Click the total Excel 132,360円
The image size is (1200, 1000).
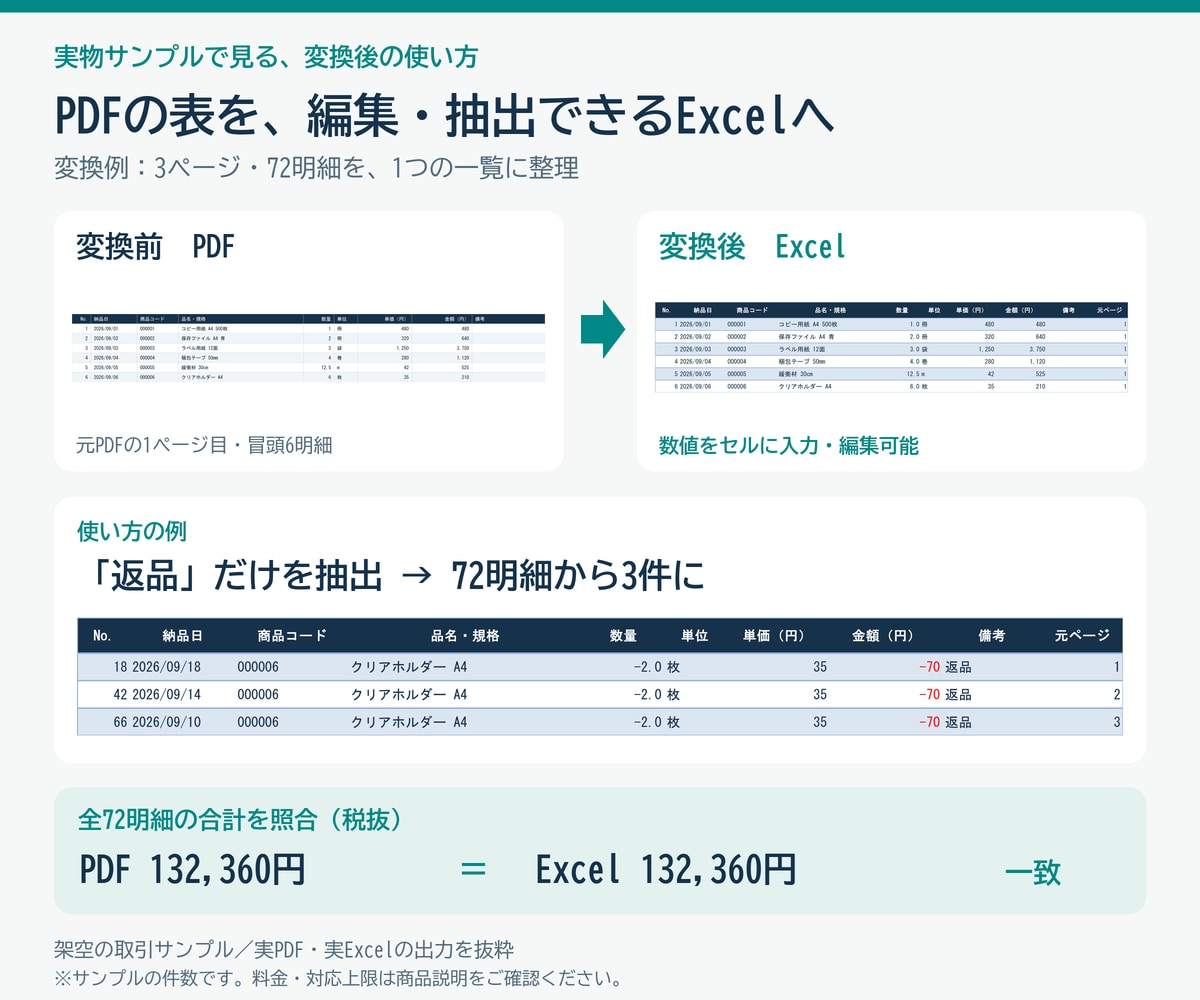point(666,870)
